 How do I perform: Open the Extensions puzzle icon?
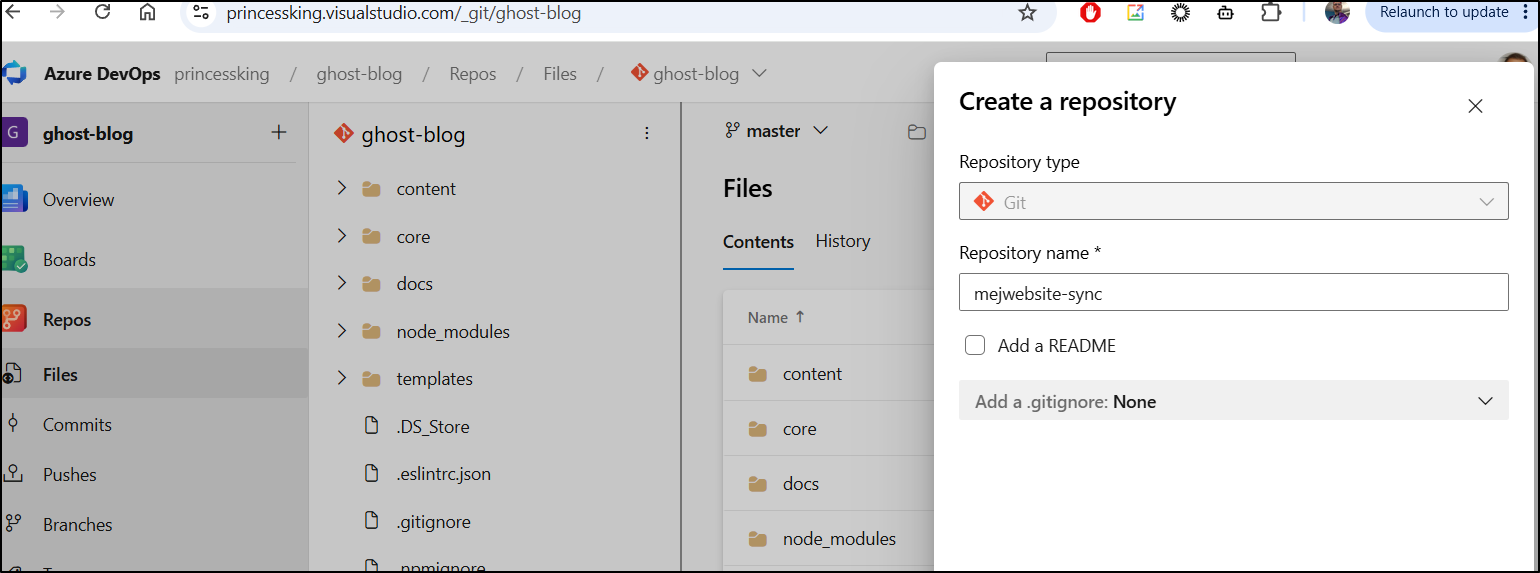pyautogui.click(x=1271, y=13)
